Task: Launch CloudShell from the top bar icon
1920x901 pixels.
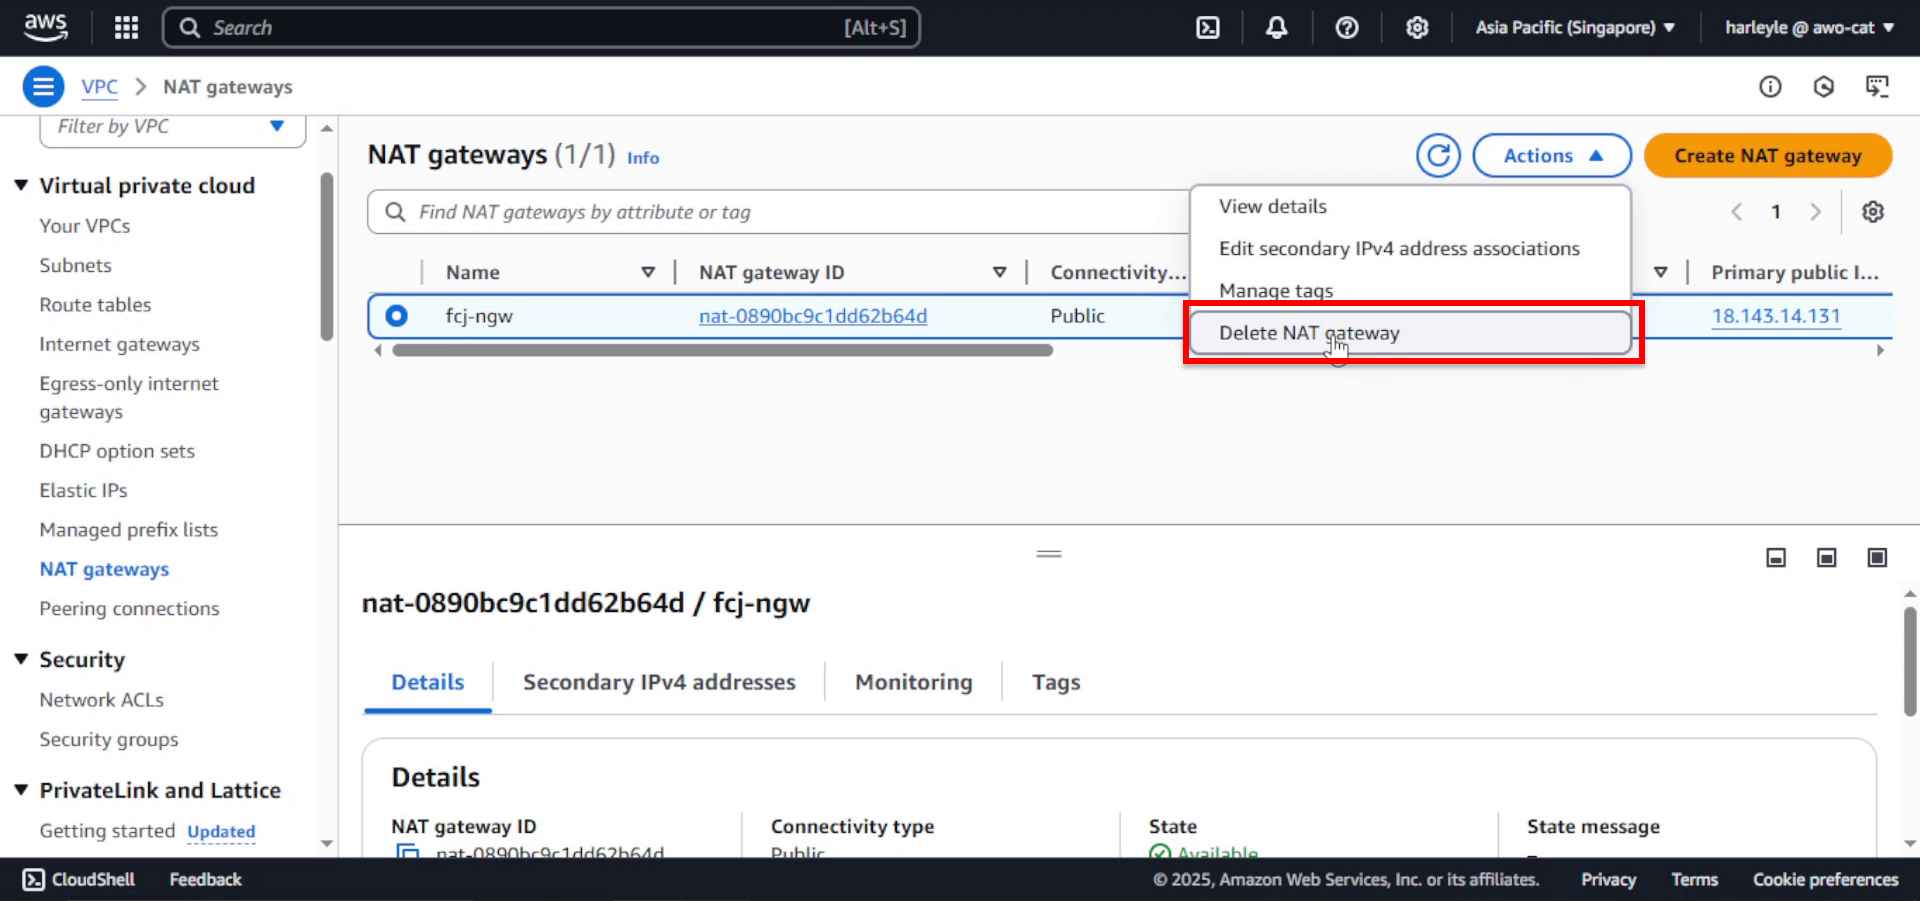Action: click(x=1208, y=28)
